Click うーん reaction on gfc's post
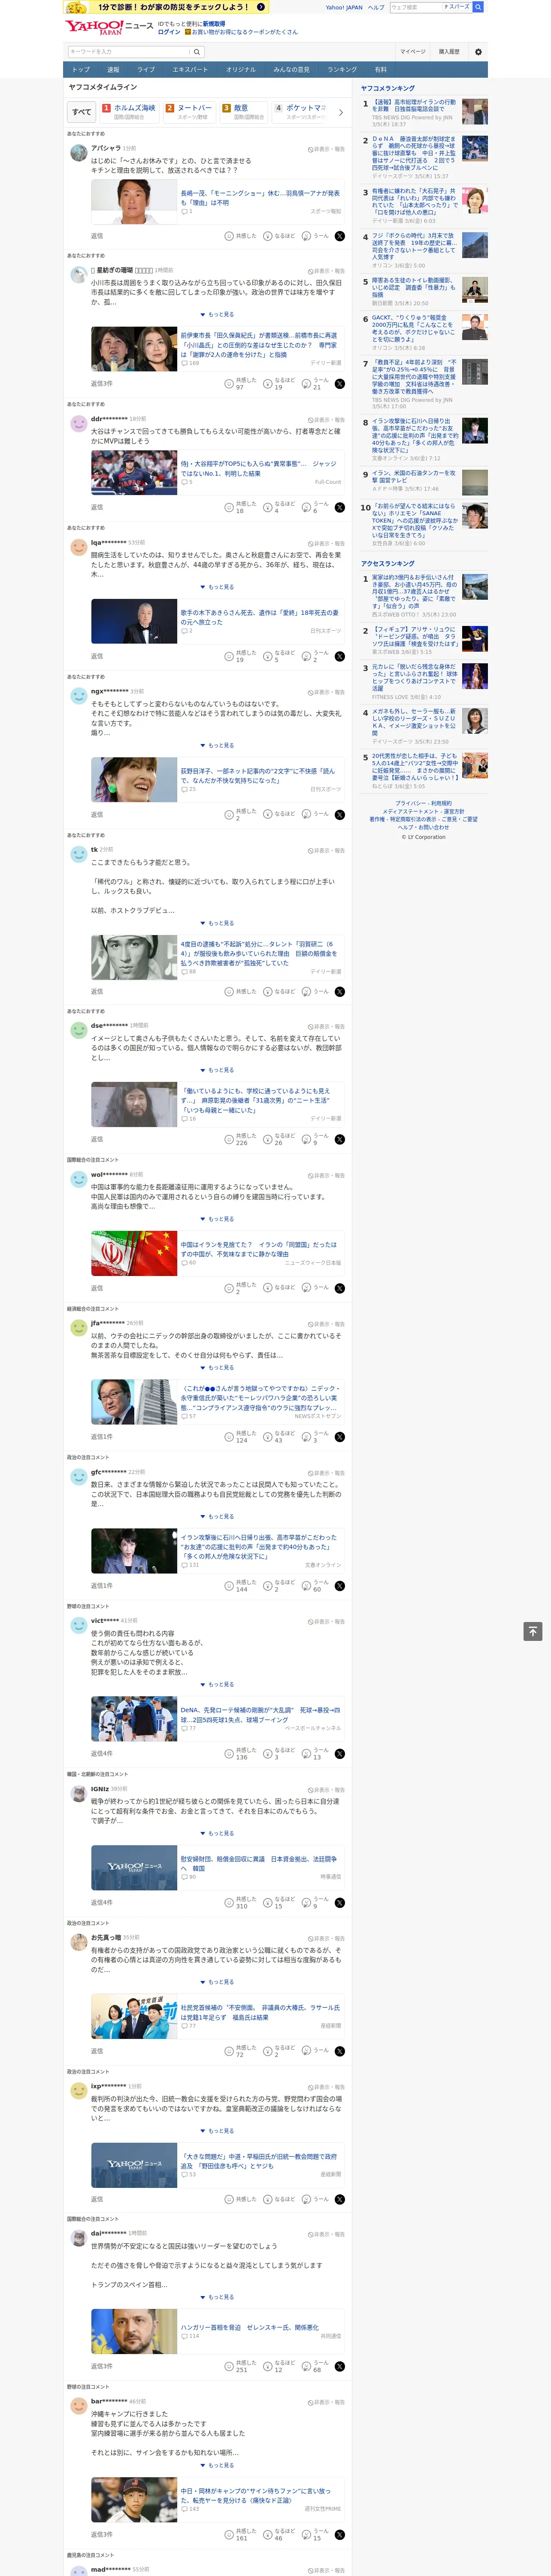Screen dimensions: 551x2576 coord(316,1586)
